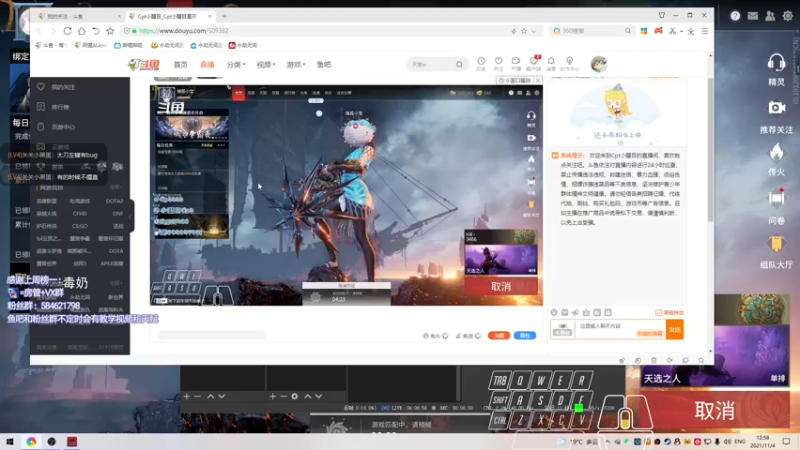
Task: Click the chat message input field
Action: [620, 330]
